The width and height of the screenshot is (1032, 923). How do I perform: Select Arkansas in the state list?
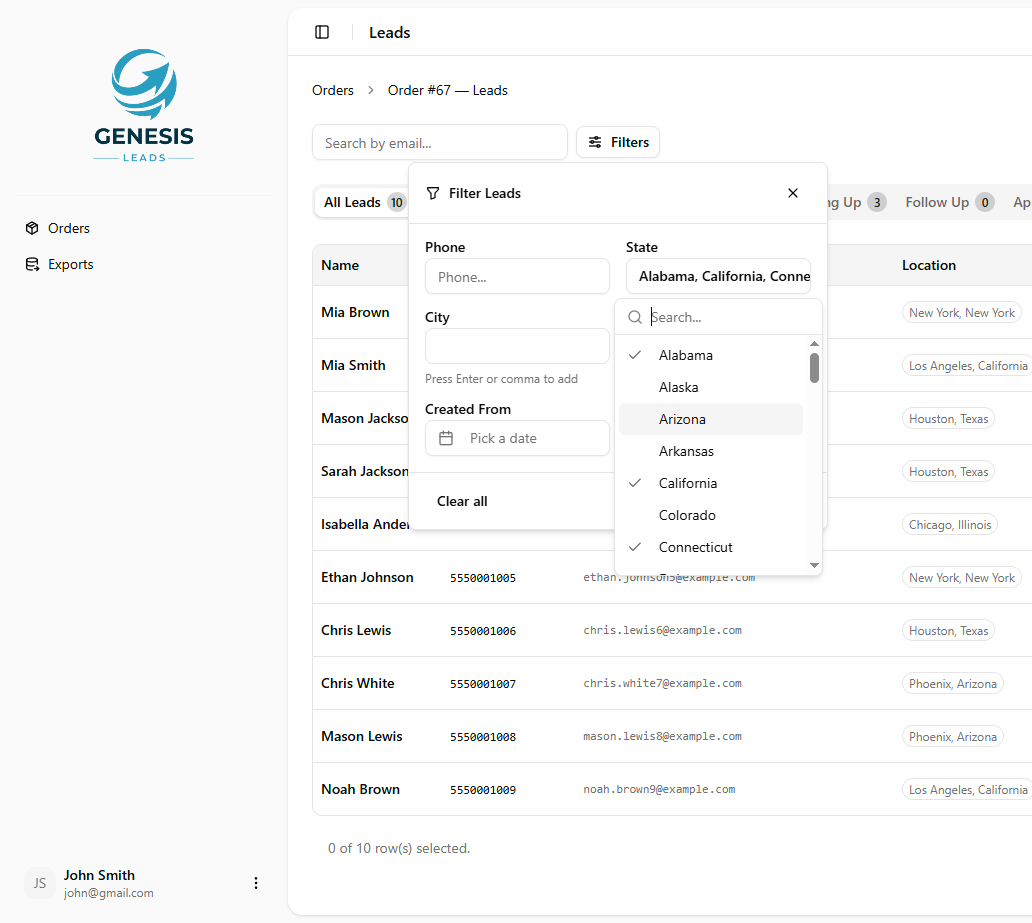(x=711, y=451)
